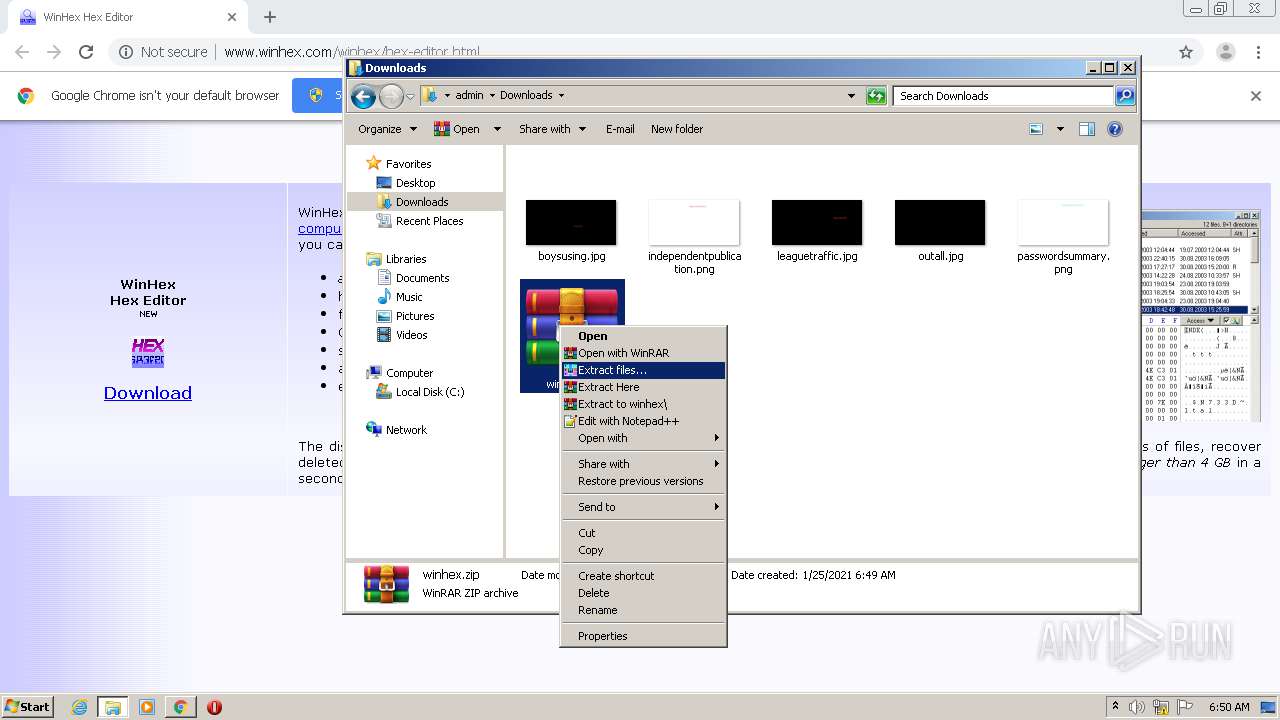Click the Search Downloads field
The image size is (1280, 720).
(1003, 96)
